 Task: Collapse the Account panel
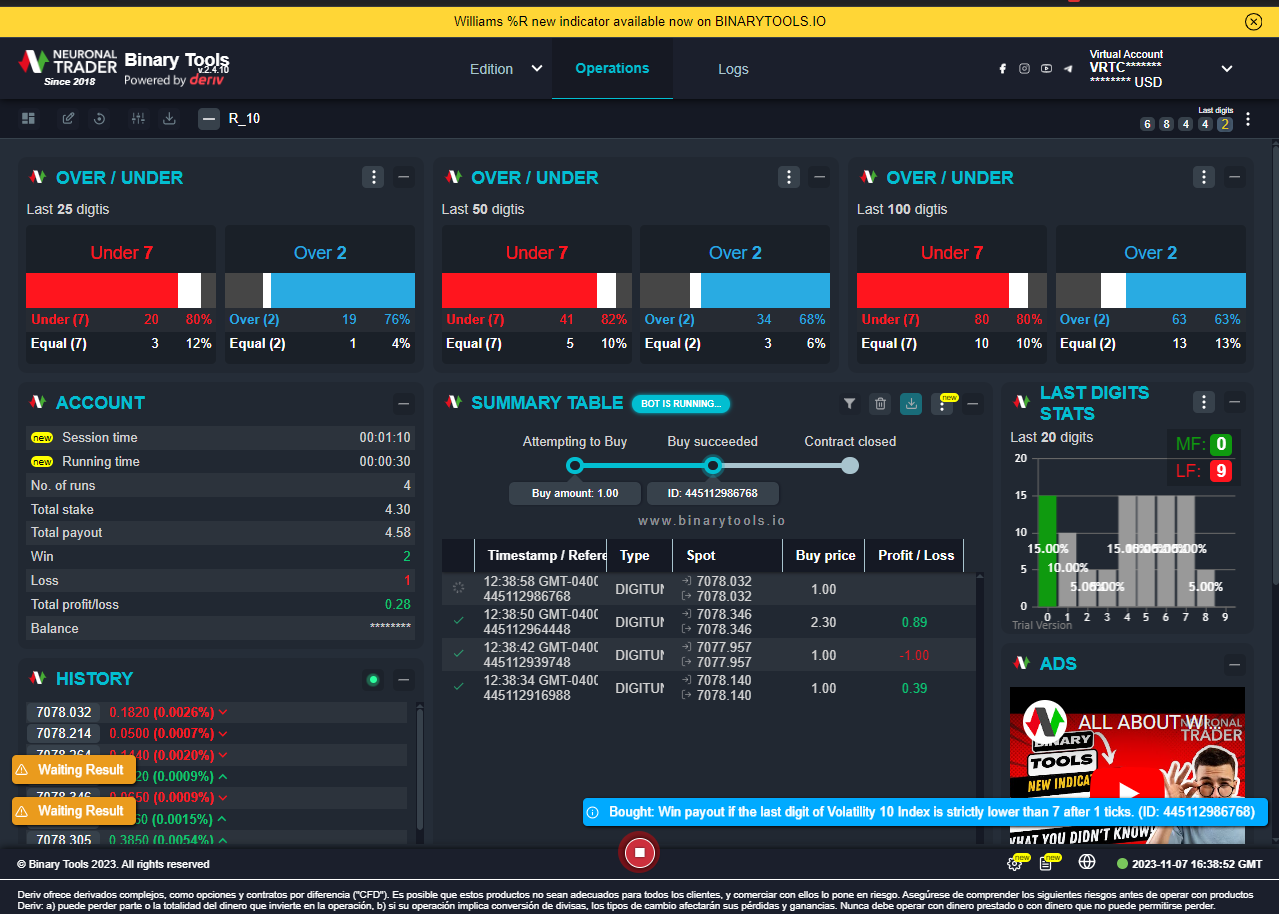click(404, 404)
